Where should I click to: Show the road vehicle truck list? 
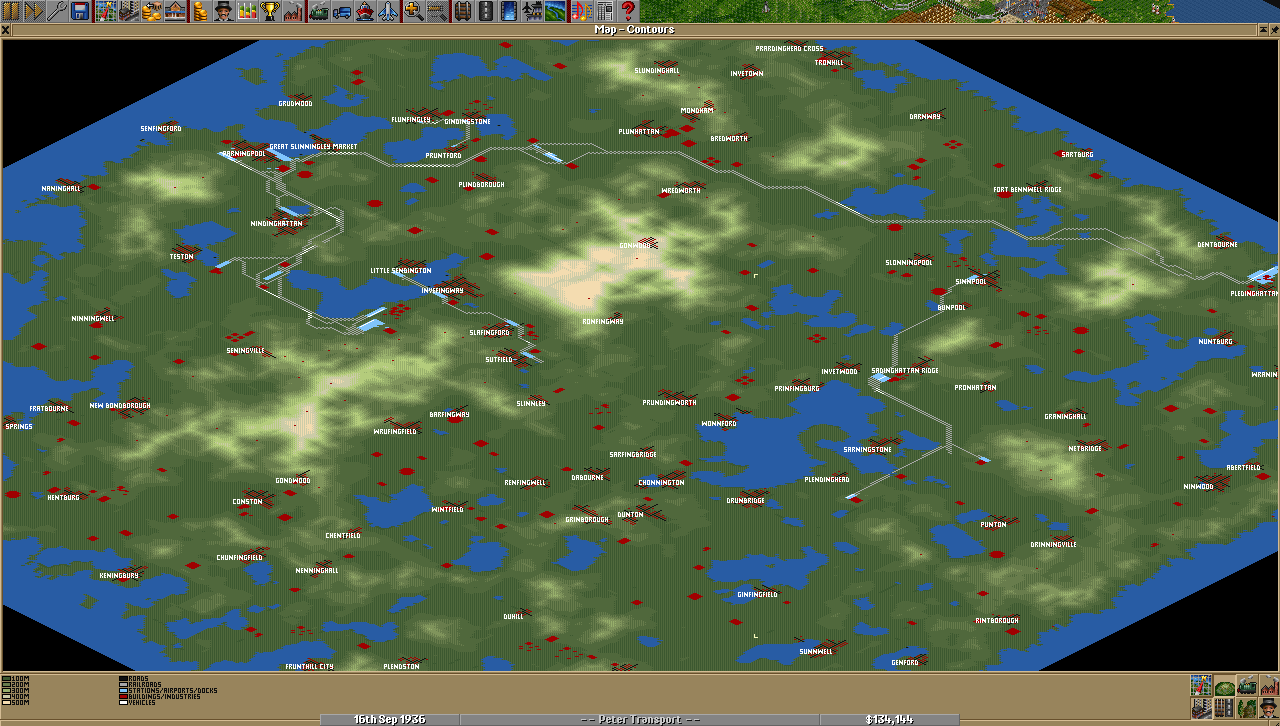coord(341,11)
